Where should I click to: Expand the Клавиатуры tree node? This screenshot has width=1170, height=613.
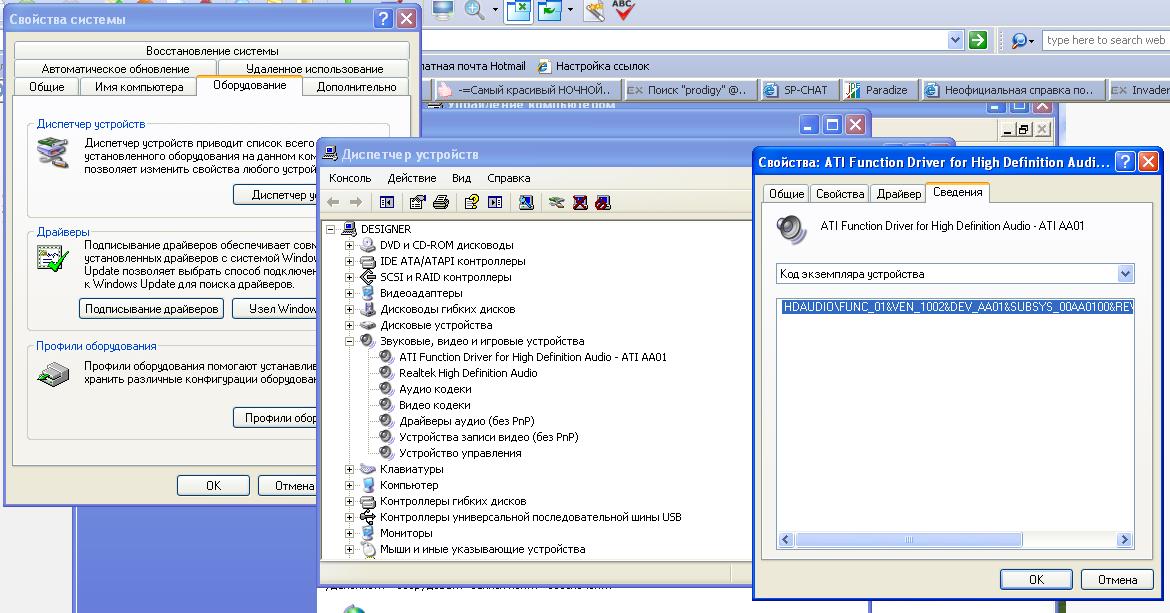pos(349,469)
